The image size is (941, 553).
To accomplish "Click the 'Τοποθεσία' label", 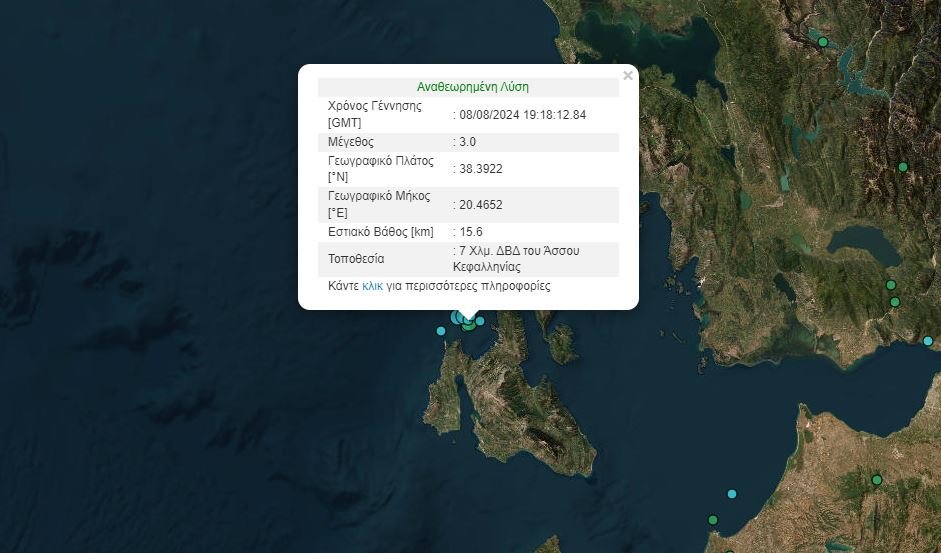I will click(x=356, y=259).
